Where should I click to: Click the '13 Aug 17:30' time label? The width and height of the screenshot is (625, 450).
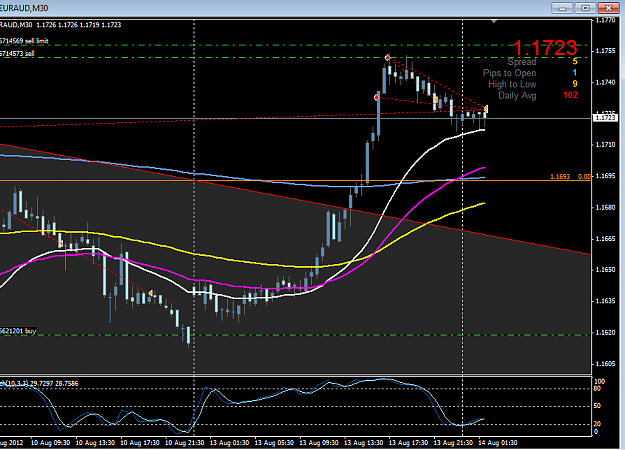408,443
